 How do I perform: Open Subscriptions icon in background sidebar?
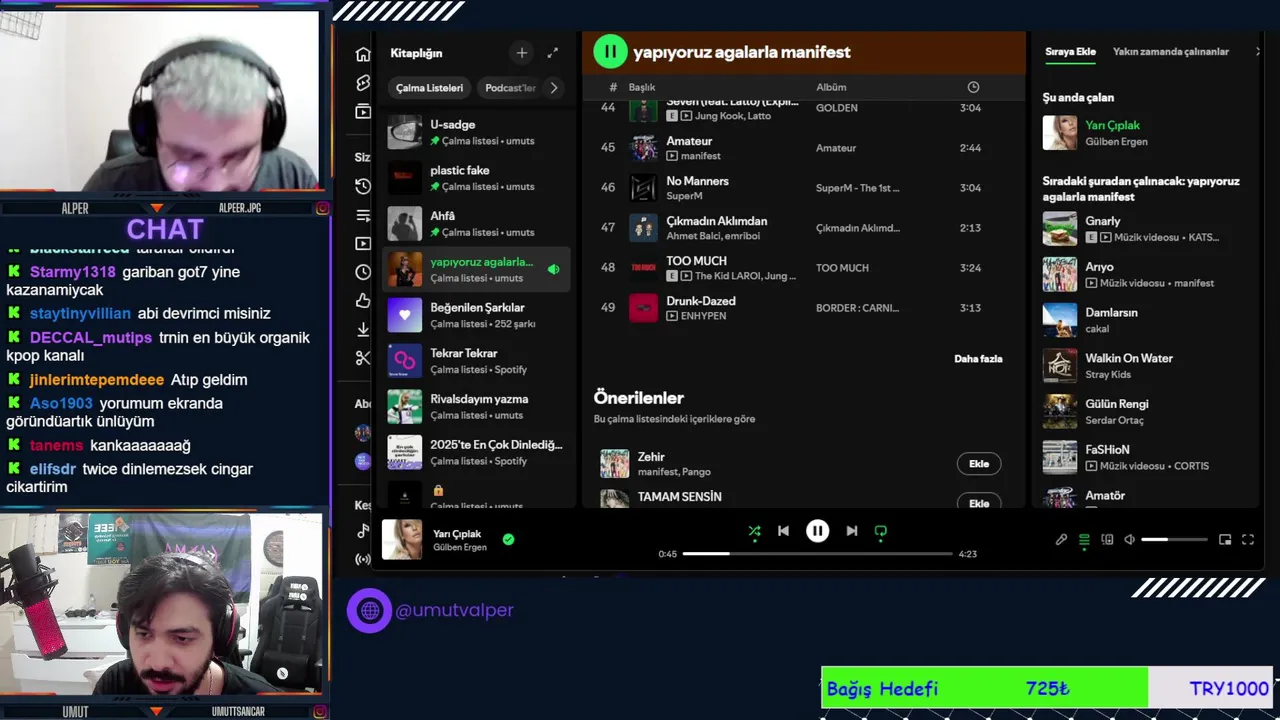pos(363,112)
